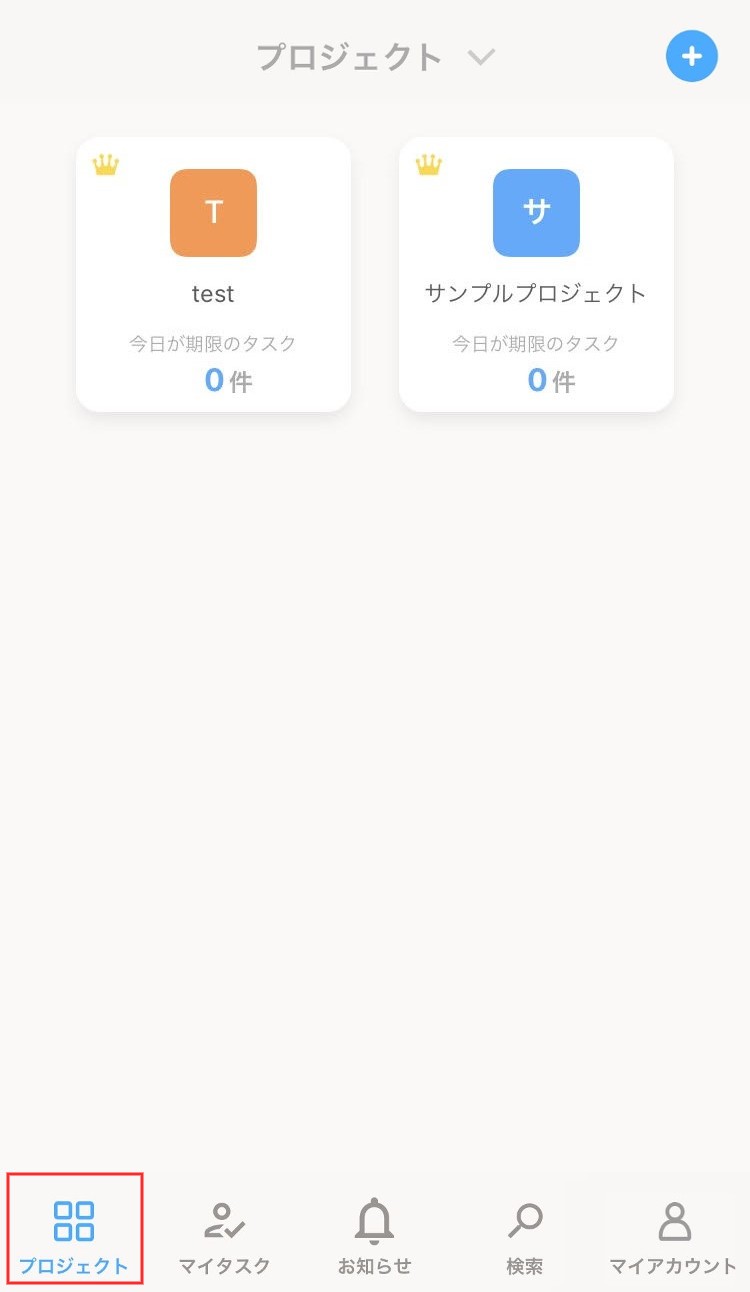750x1292 pixels.
Task: Select the プロジェクト grid icon in bottom bar
Action: 74,1221
